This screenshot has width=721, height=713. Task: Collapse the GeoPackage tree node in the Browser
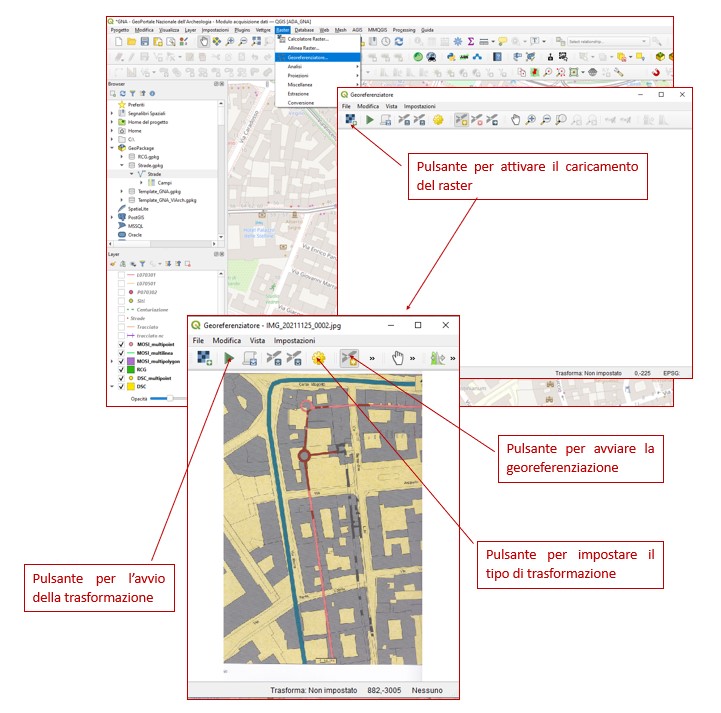click(x=112, y=148)
